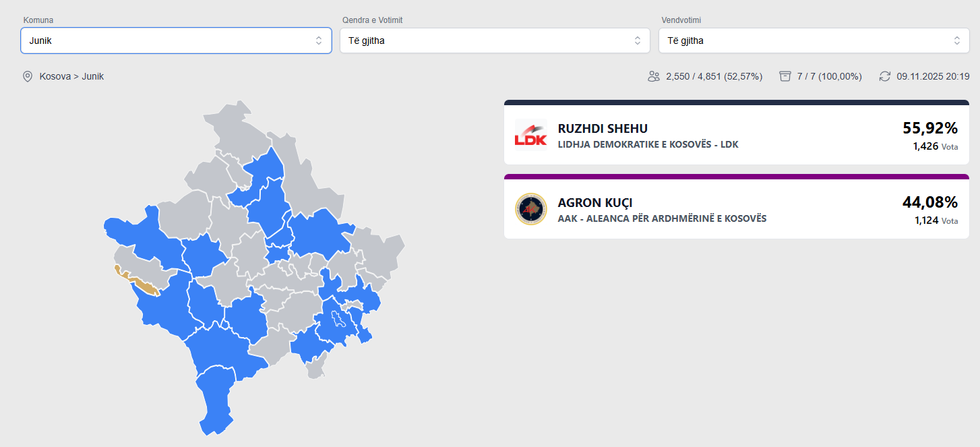Click the 09.11.2025 20:19 update timestamp
980x447 pixels.
pos(933,76)
